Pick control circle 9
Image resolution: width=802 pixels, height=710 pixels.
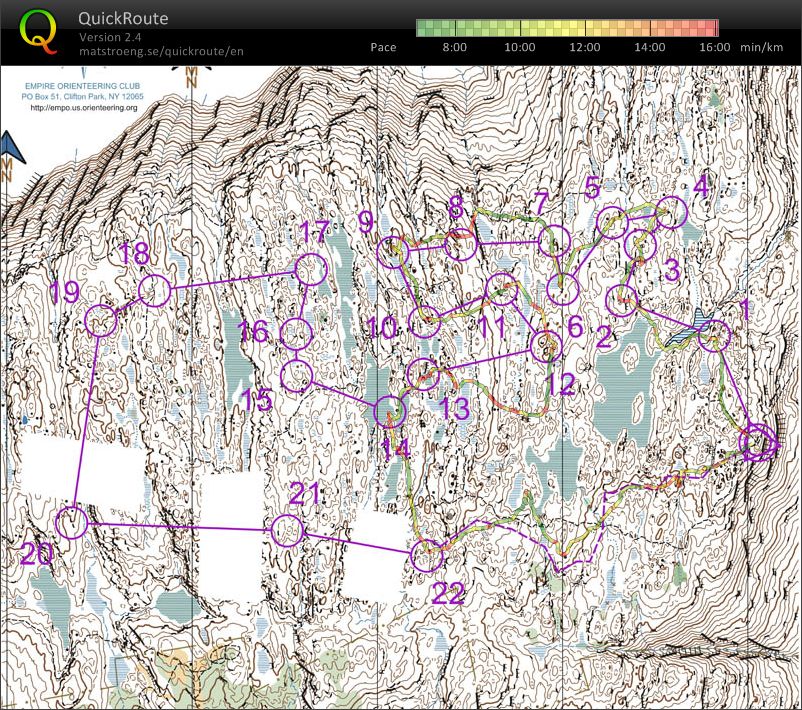tap(394, 253)
